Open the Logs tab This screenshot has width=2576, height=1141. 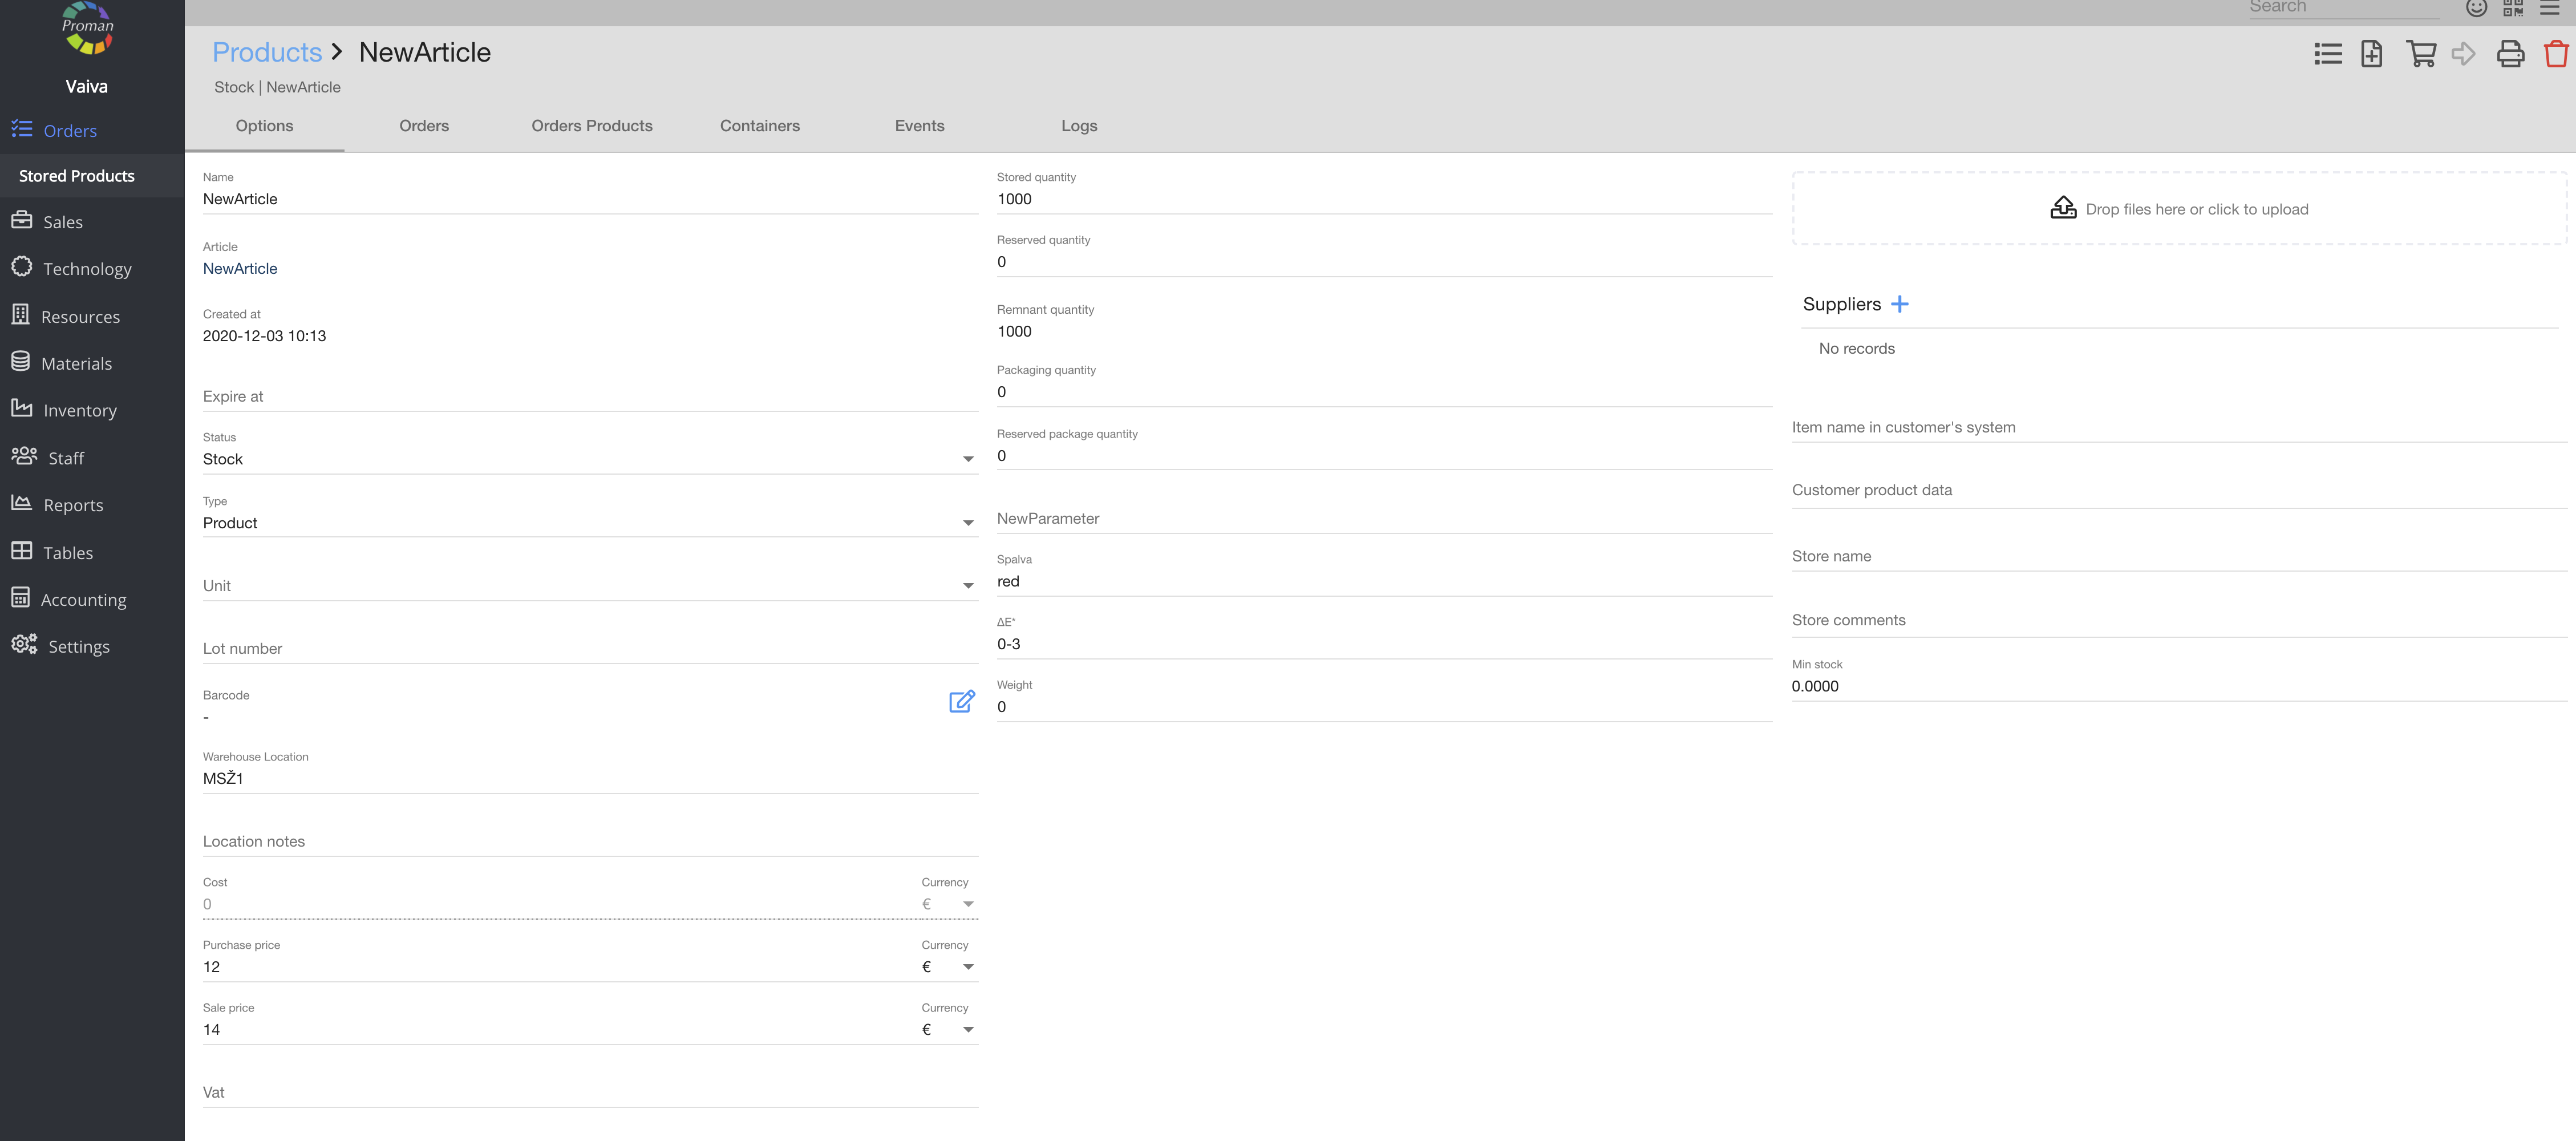click(x=1078, y=126)
